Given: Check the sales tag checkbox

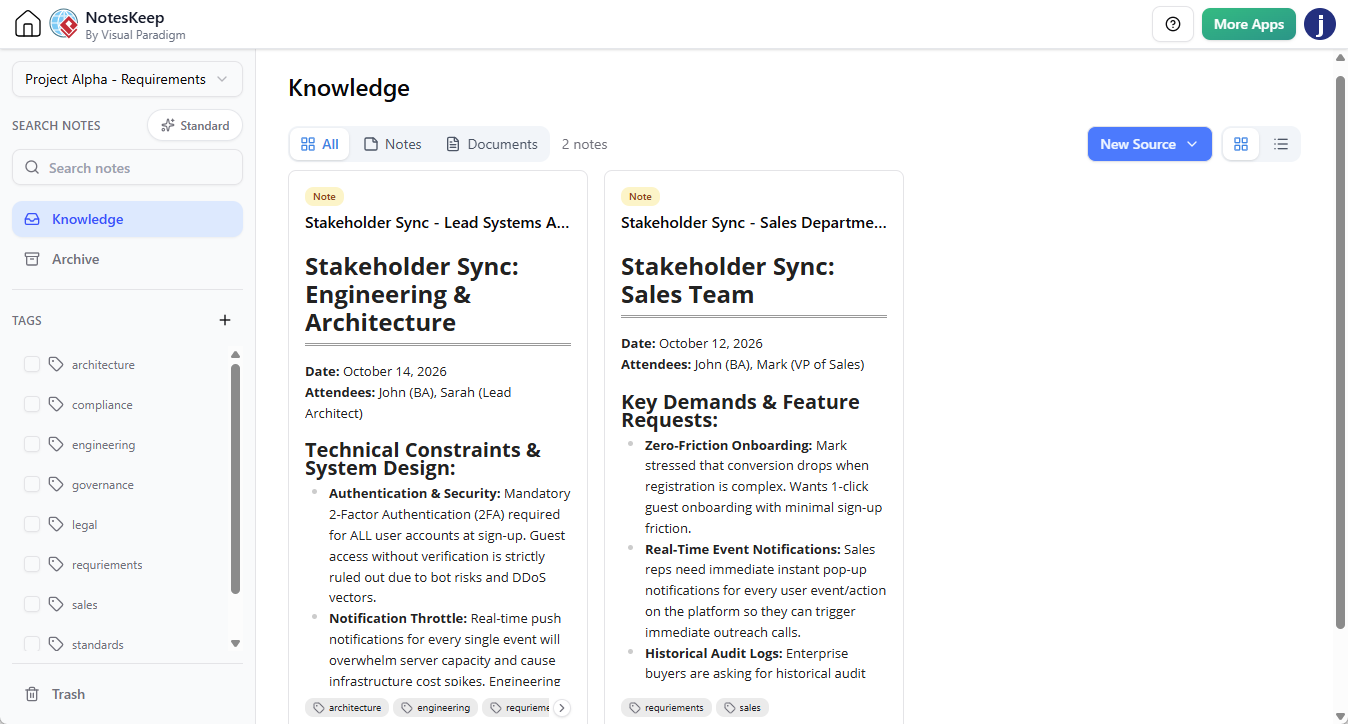Looking at the screenshot, I should (32, 605).
